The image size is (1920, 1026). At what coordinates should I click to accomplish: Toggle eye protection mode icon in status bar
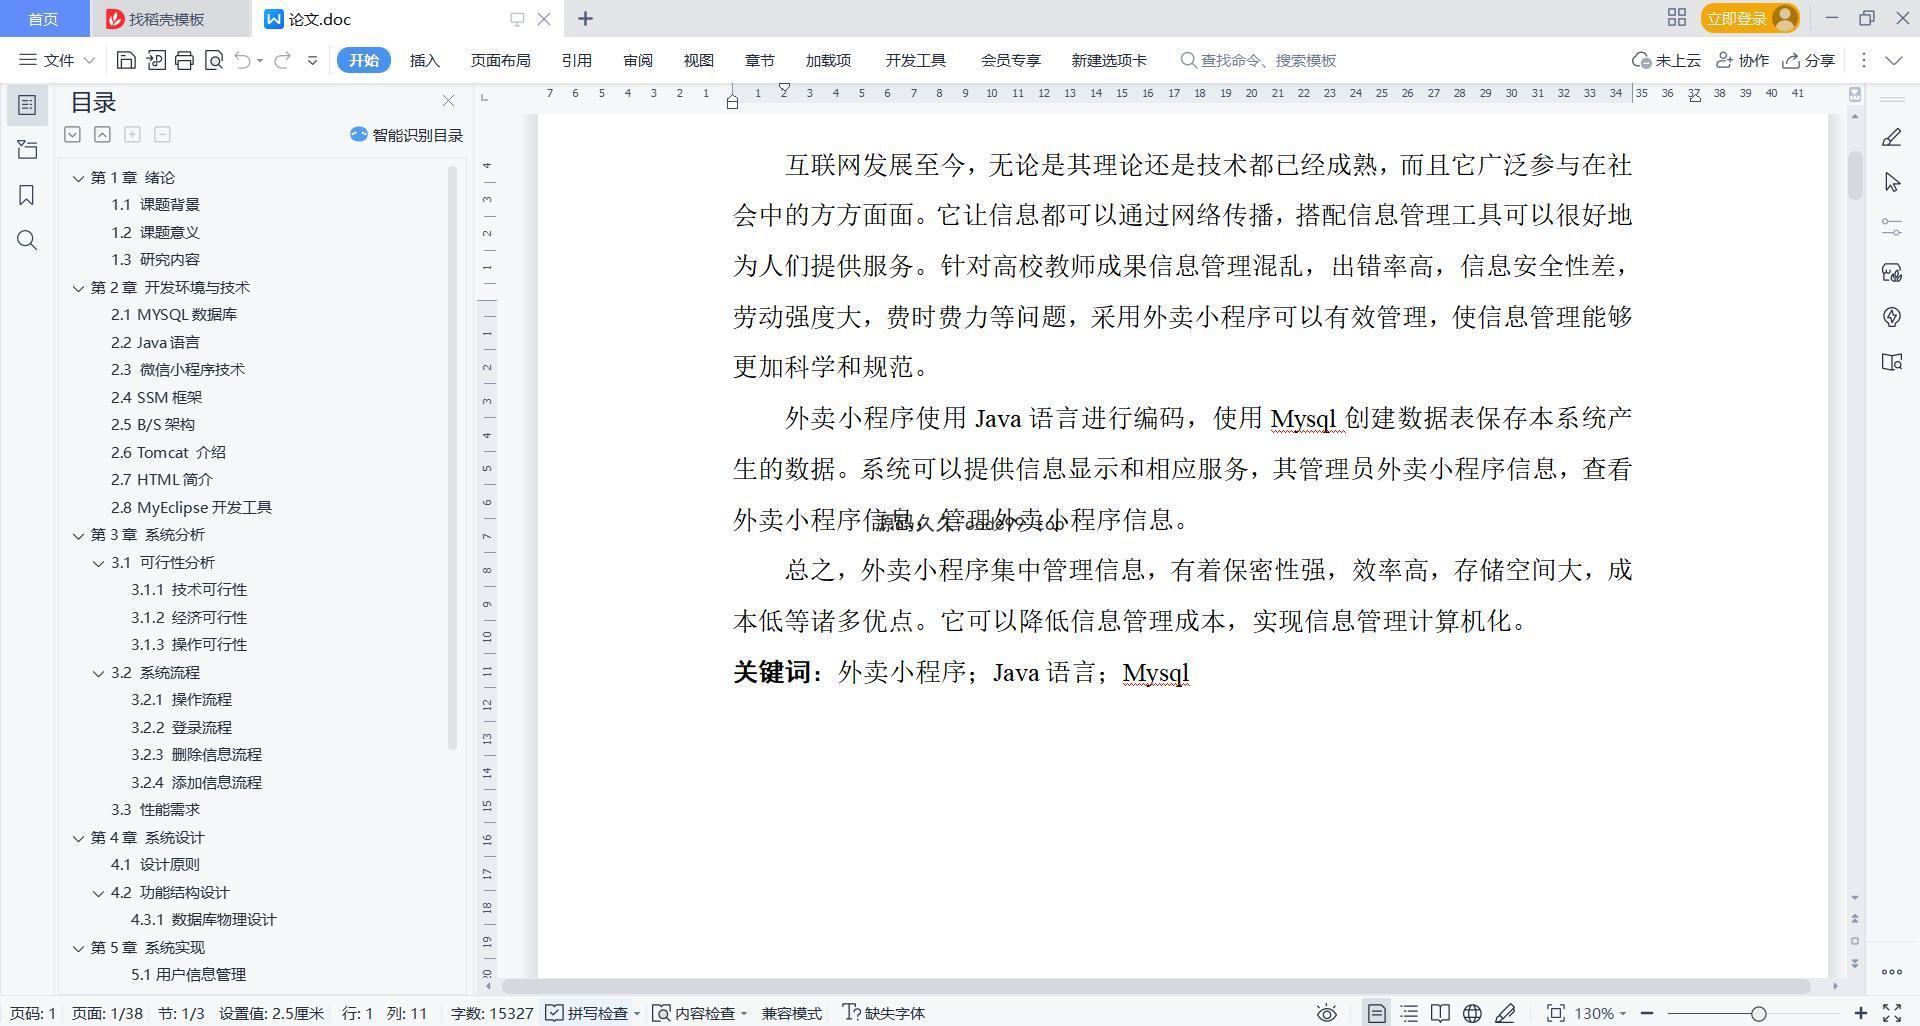coord(1326,1013)
